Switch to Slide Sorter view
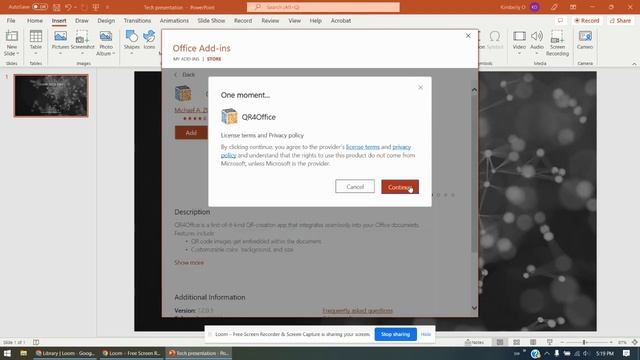Screen dimensions: 640x360 point(516,342)
